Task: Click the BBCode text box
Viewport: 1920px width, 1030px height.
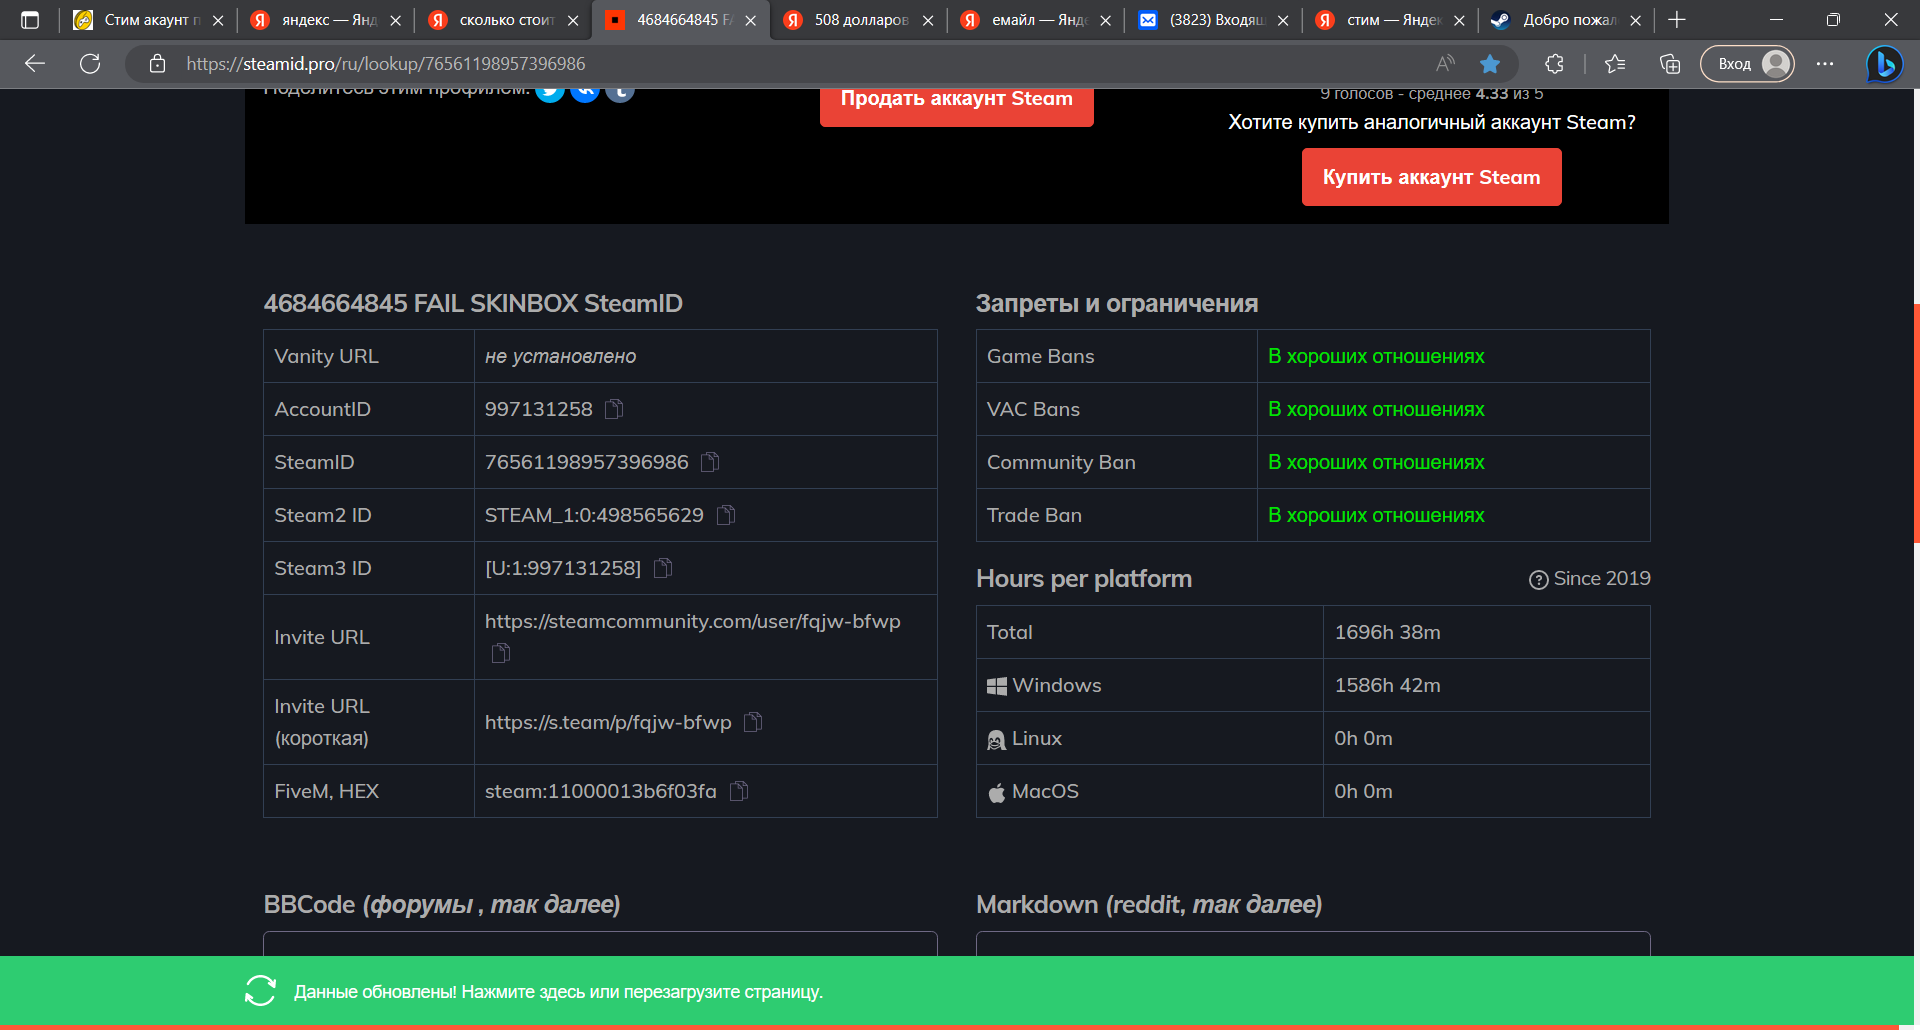Action: click(600, 944)
